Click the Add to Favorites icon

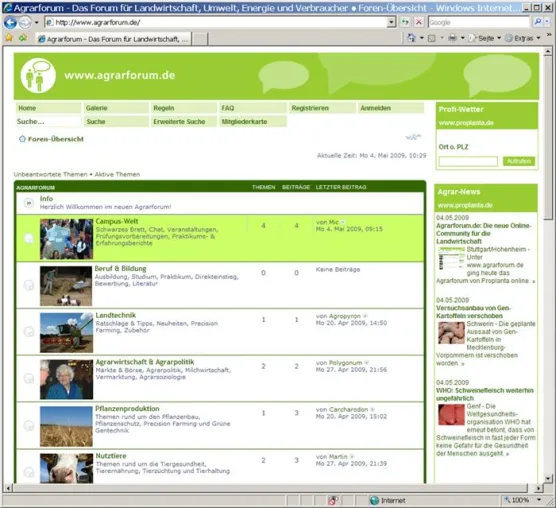click(23, 38)
